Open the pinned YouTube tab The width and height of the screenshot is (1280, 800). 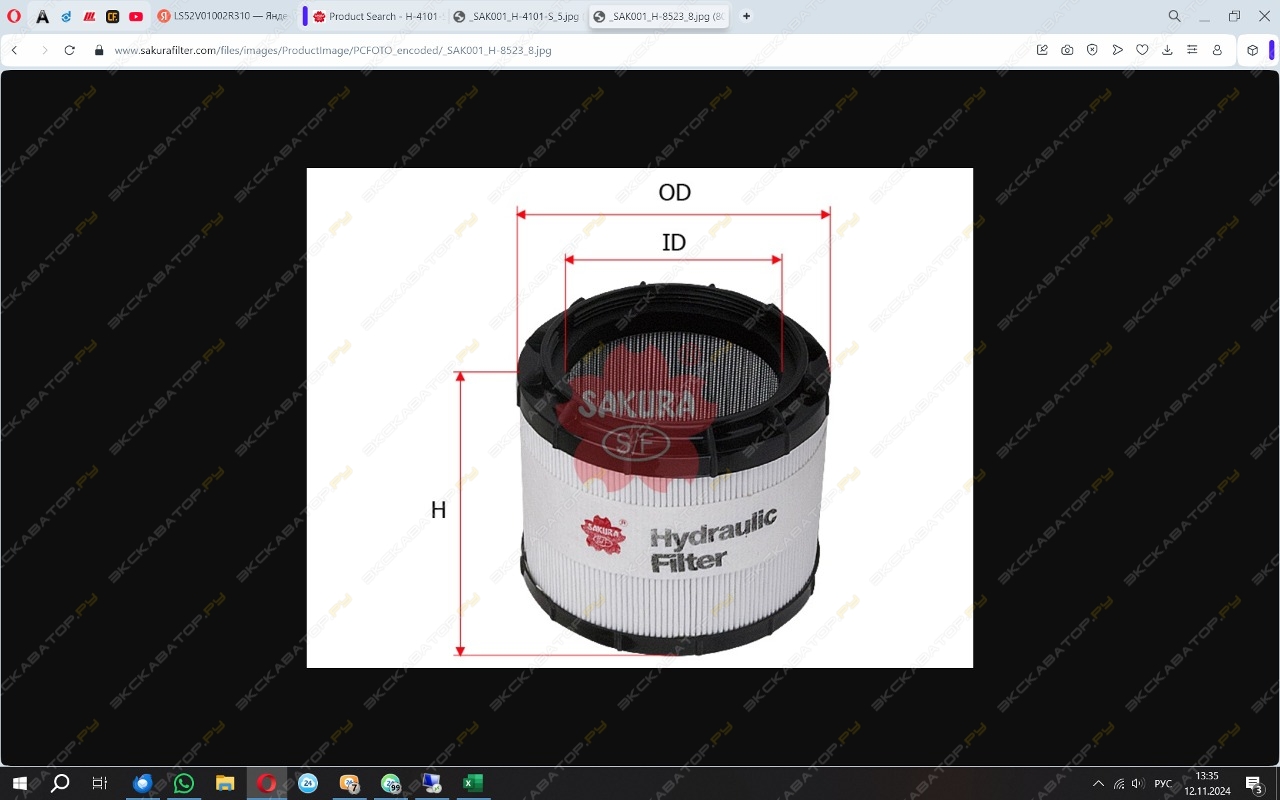136,16
